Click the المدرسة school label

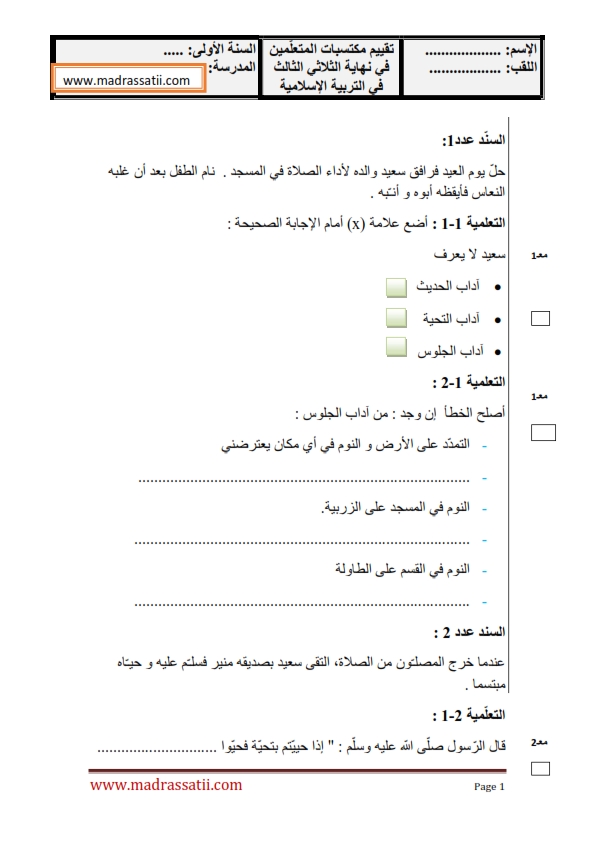pos(232,67)
